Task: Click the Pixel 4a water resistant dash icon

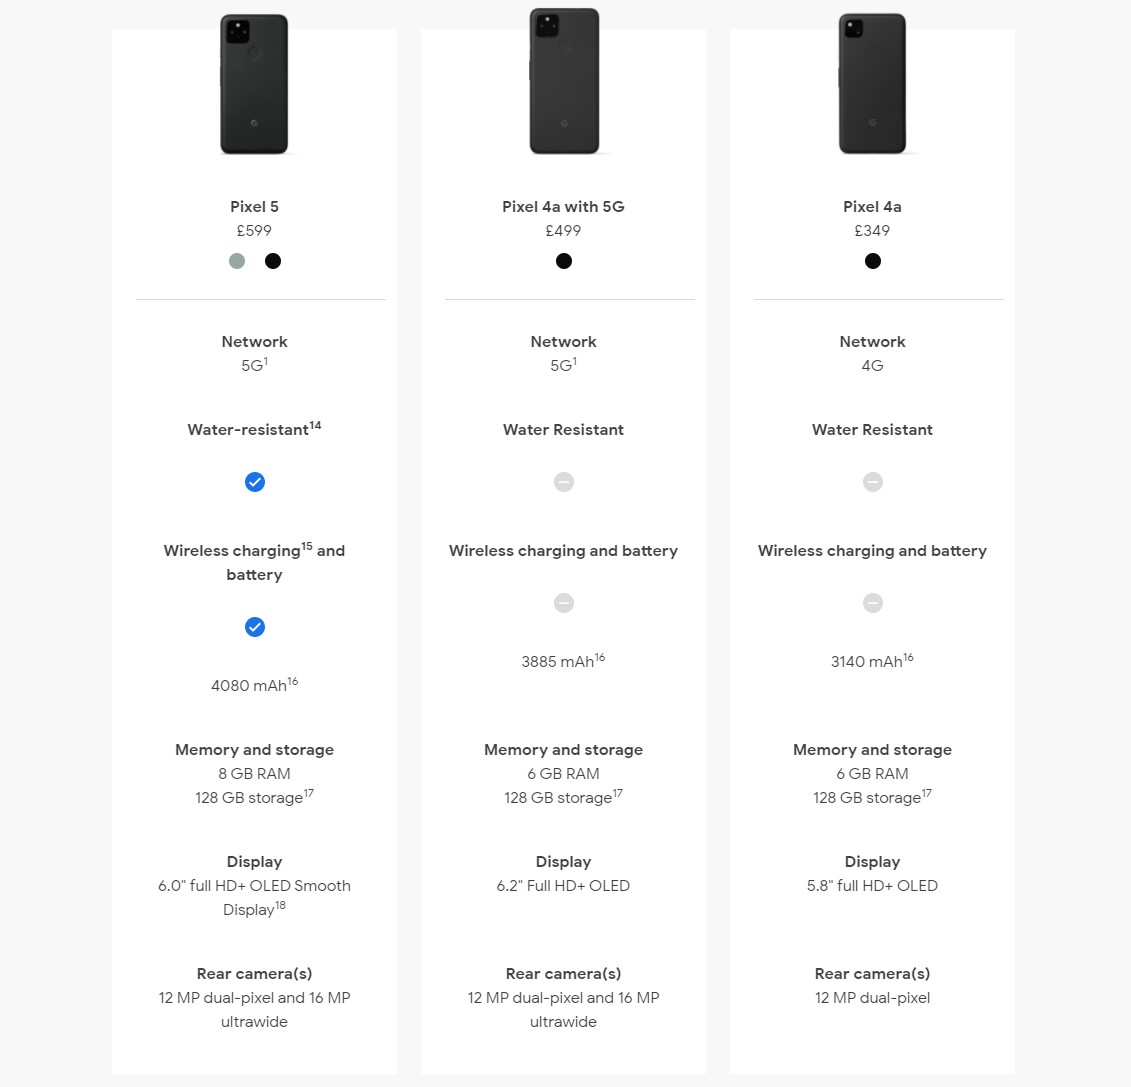Action: [x=873, y=482]
